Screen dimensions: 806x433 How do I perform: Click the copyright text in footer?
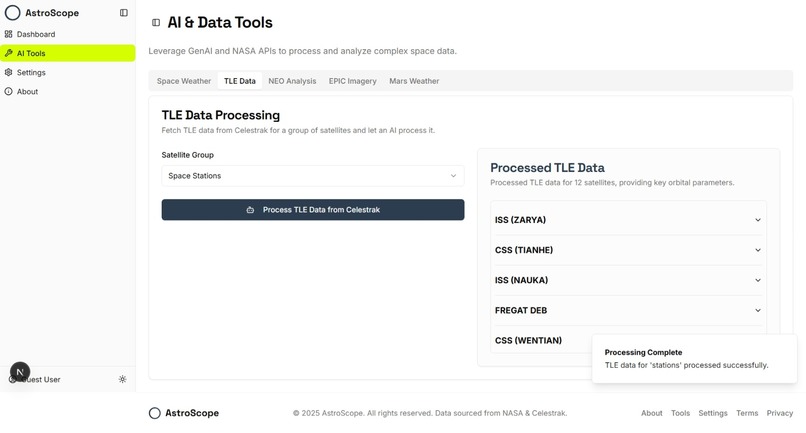[430, 413]
